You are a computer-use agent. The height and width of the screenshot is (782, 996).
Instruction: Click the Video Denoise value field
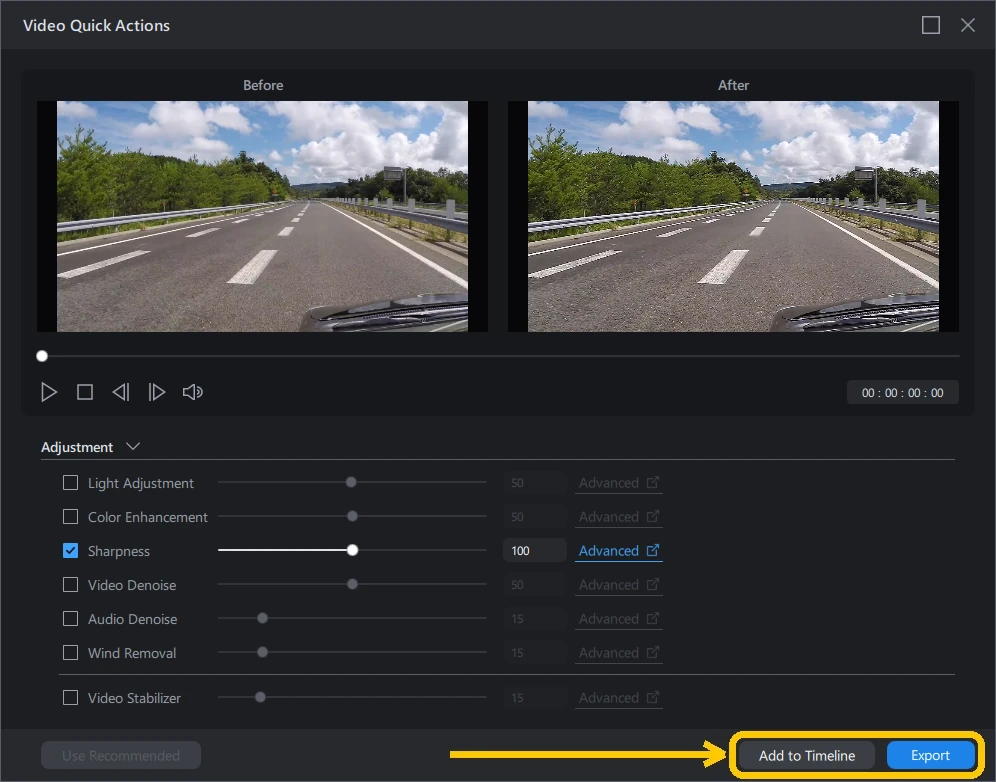535,585
